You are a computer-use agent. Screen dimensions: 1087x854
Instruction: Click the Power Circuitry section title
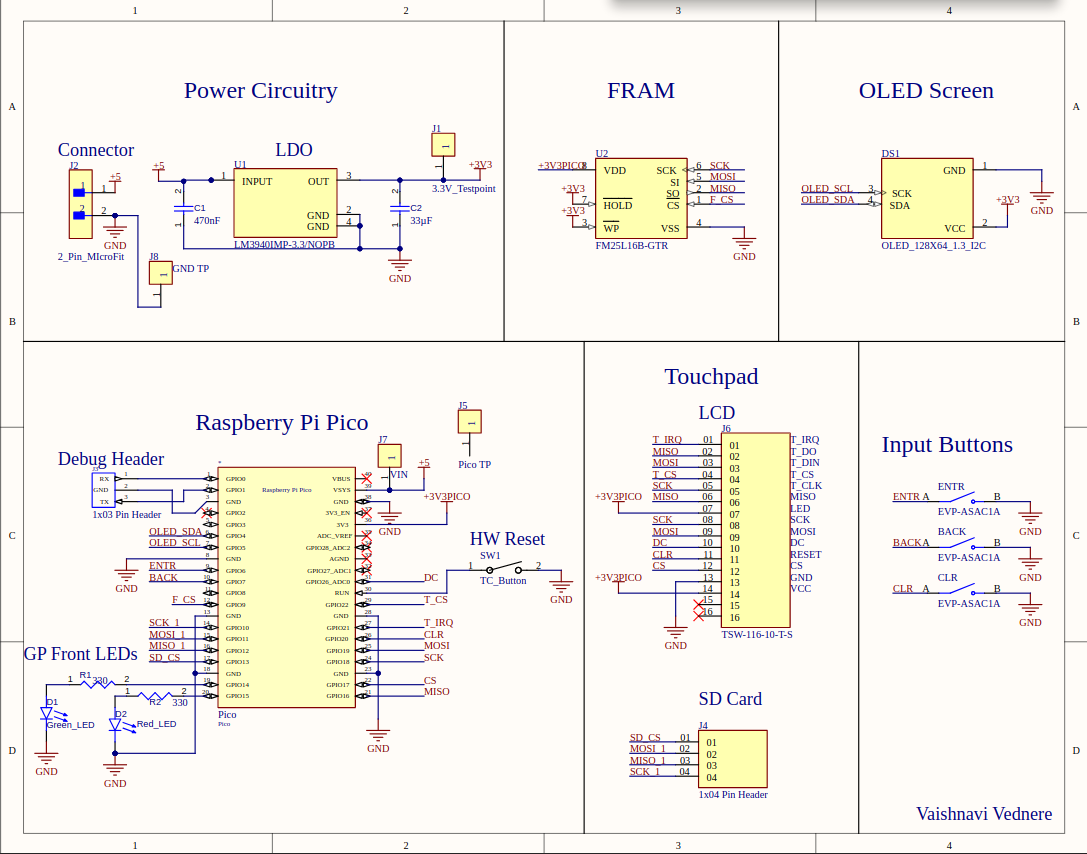pos(261,90)
